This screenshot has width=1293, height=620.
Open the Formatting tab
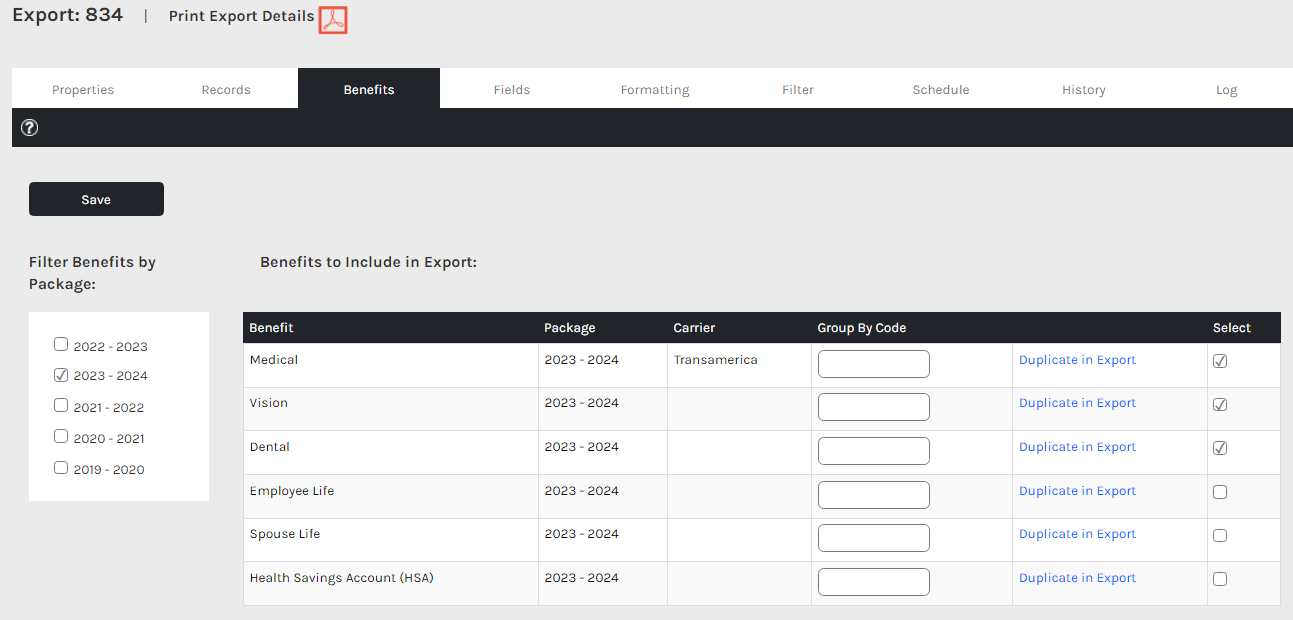tap(655, 89)
